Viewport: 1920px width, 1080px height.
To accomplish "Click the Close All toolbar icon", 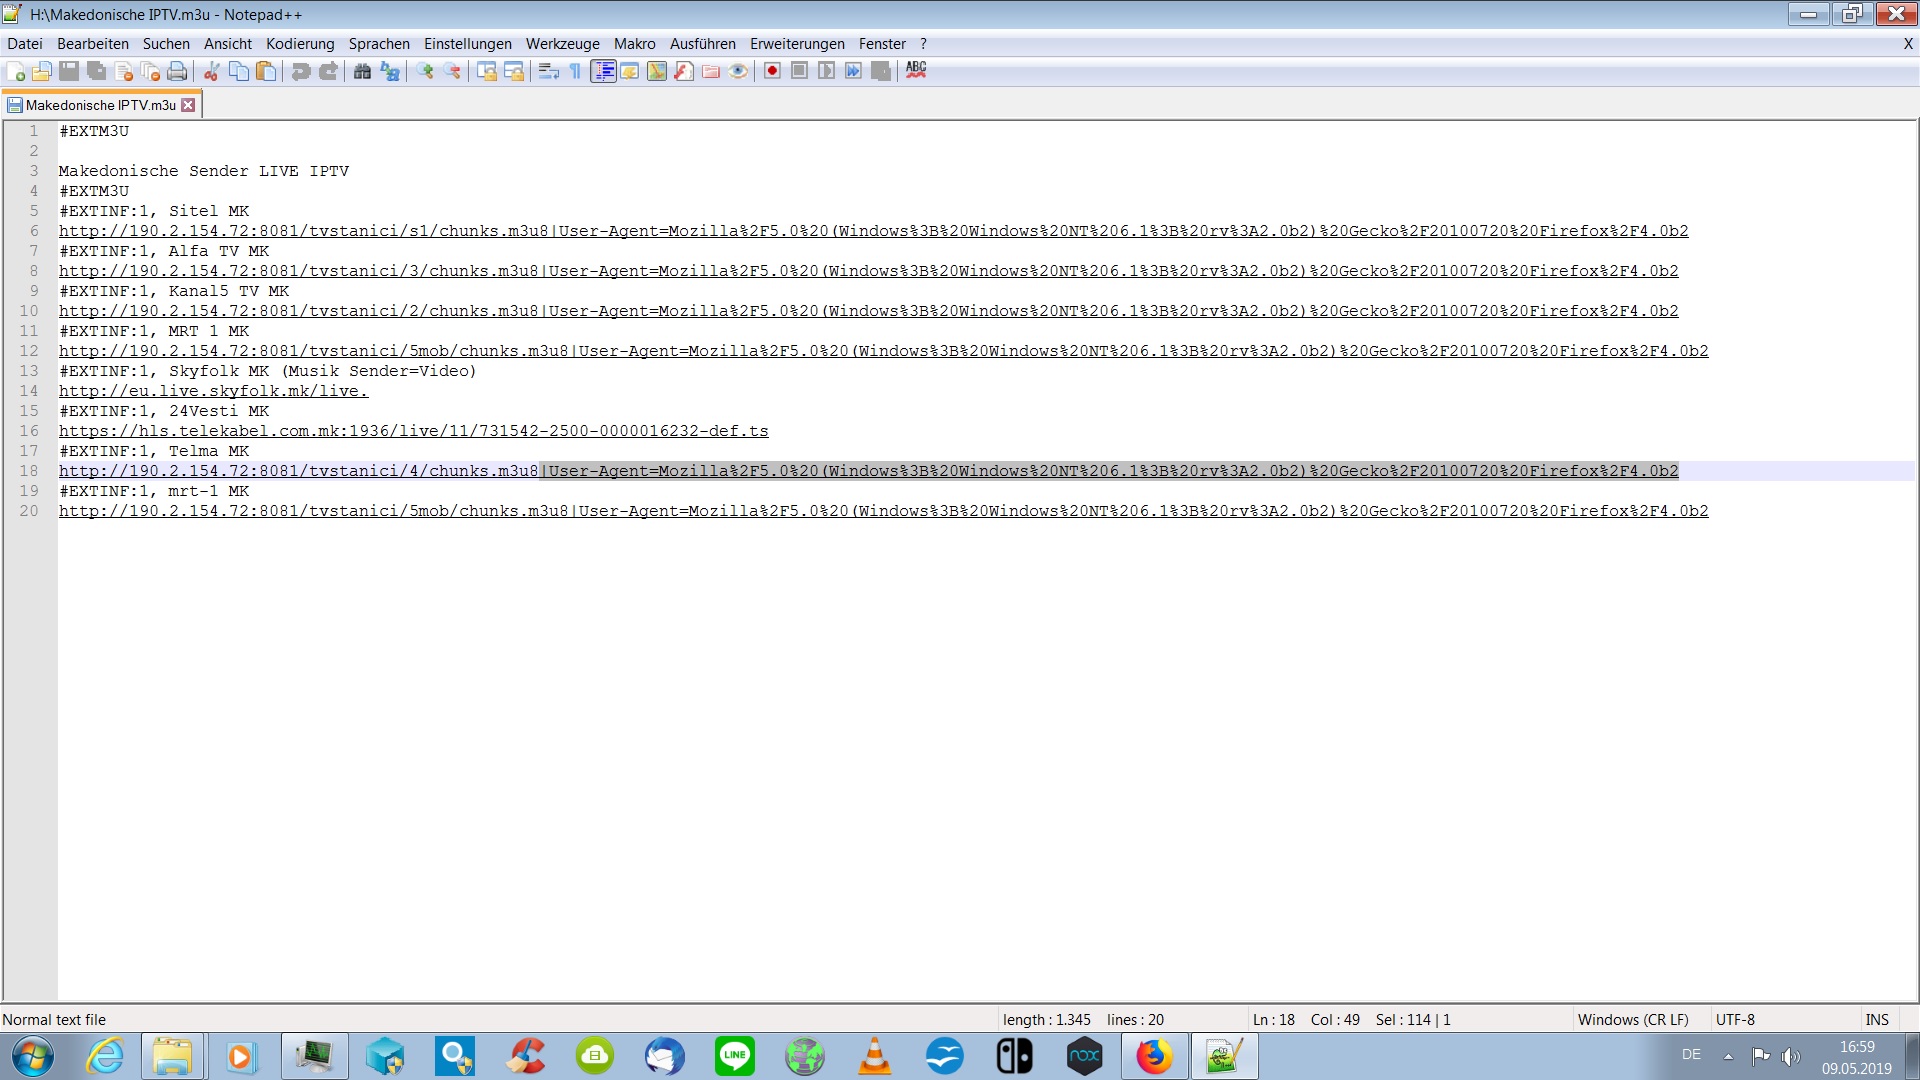I will pos(150,71).
